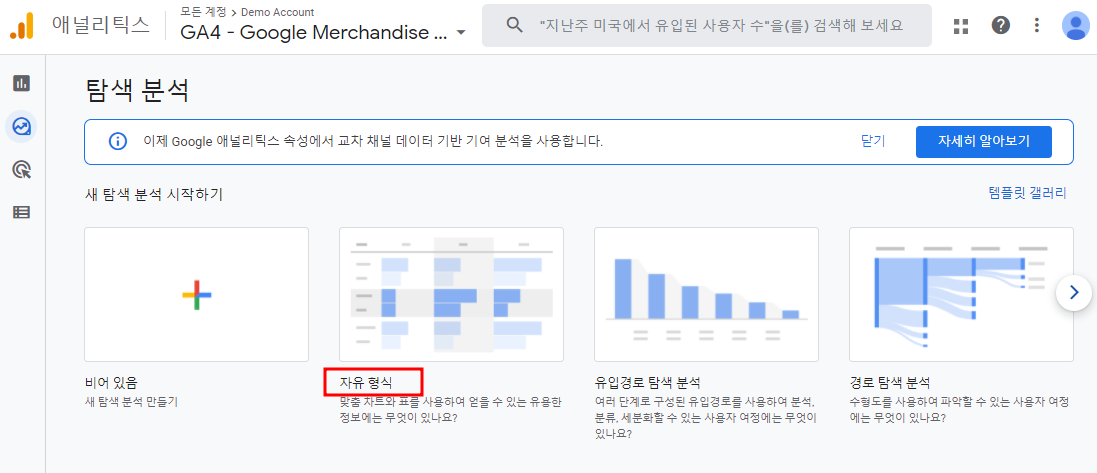Select the Explore sidebar icon
The height and width of the screenshot is (473, 1097).
click(x=22, y=127)
